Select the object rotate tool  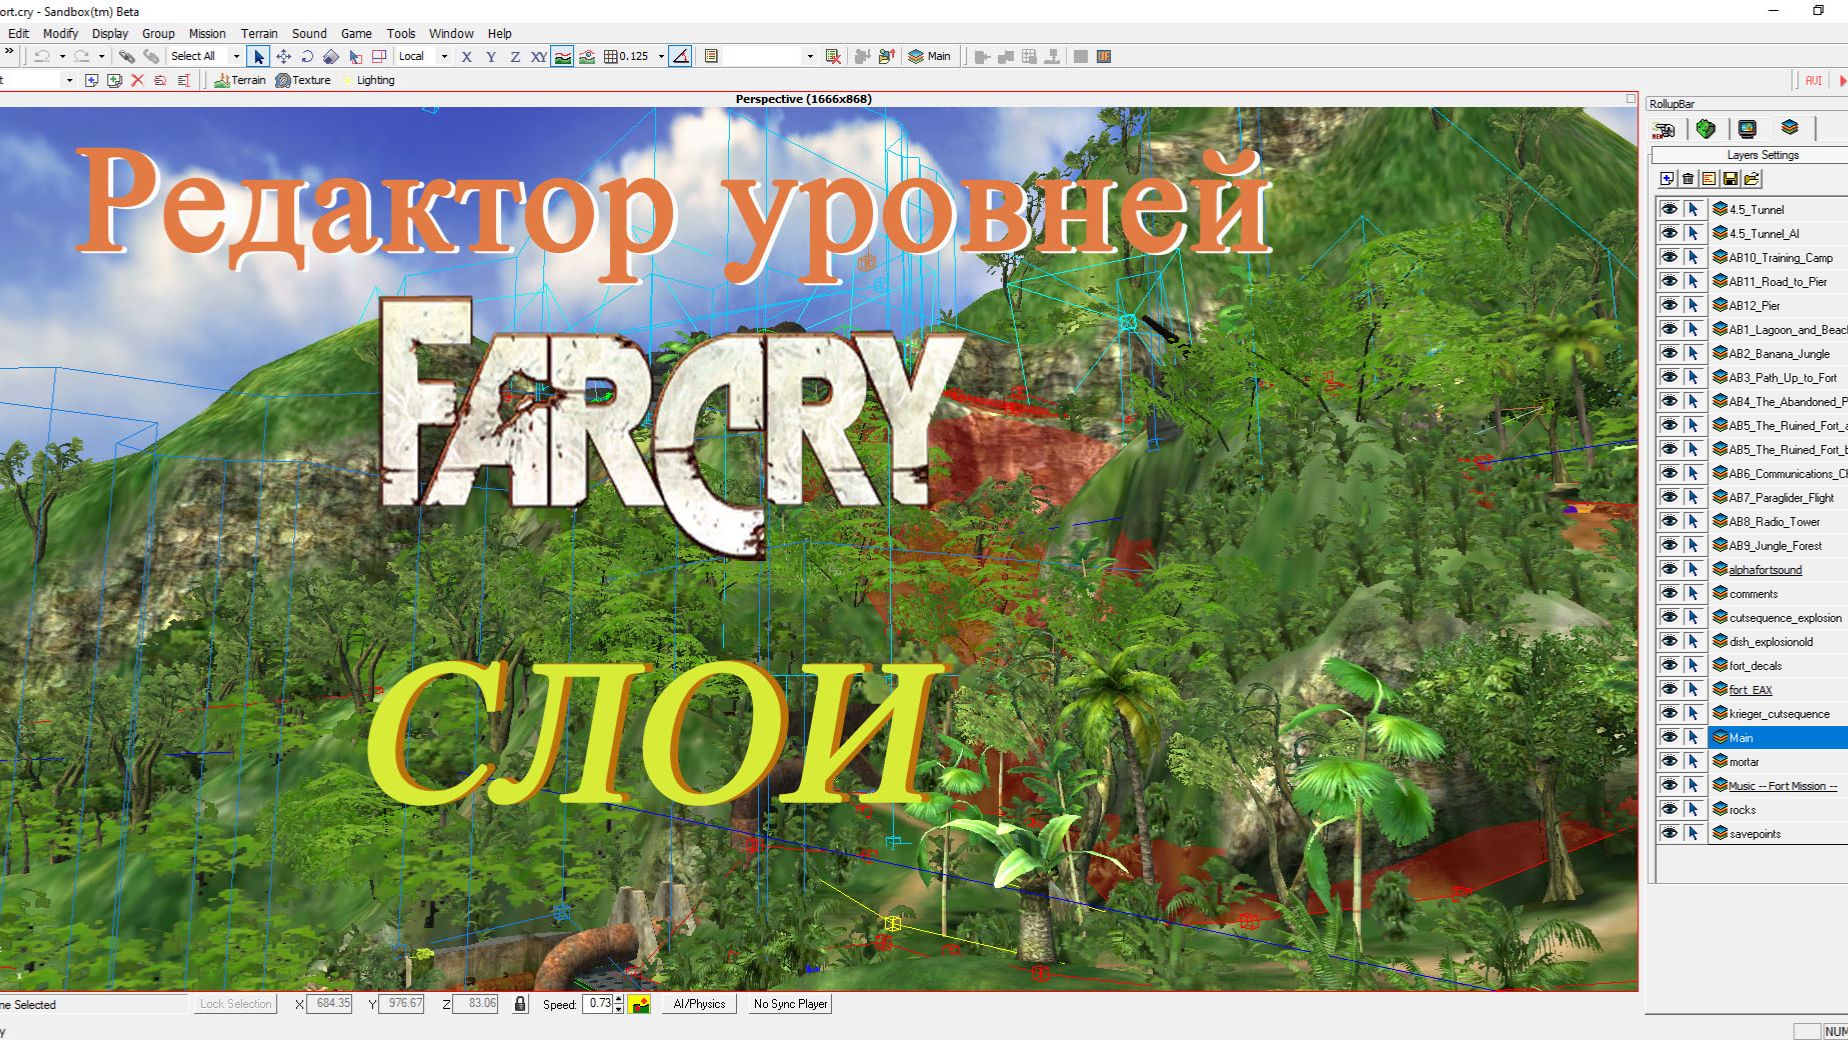(x=306, y=56)
